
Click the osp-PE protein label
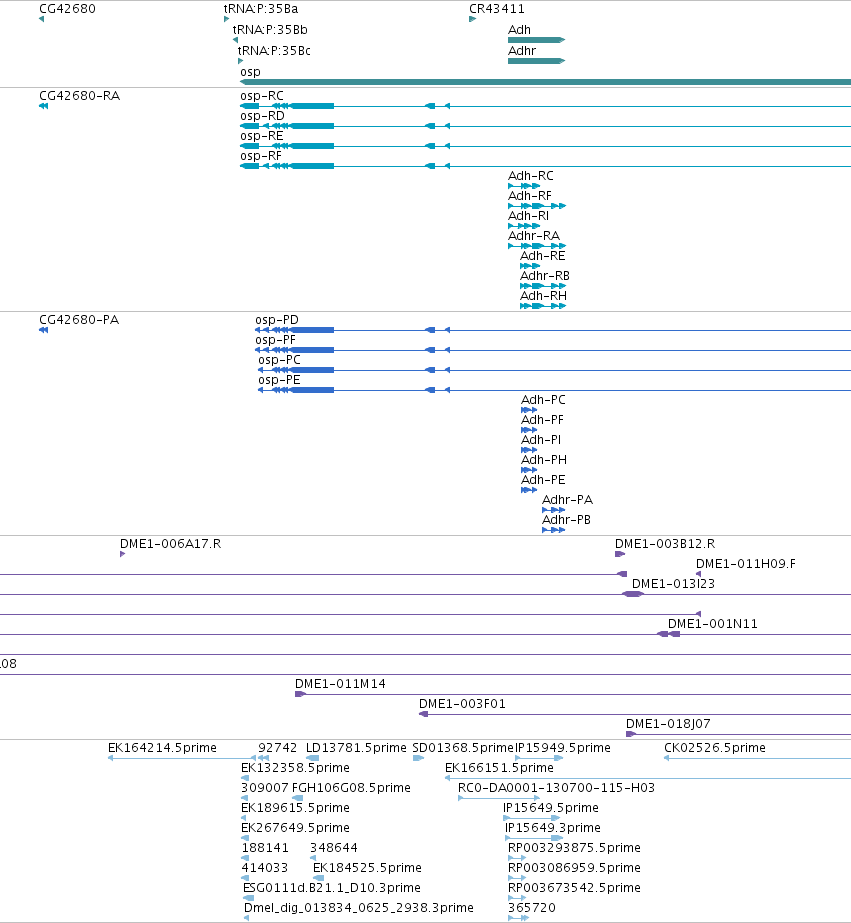(x=280, y=380)
